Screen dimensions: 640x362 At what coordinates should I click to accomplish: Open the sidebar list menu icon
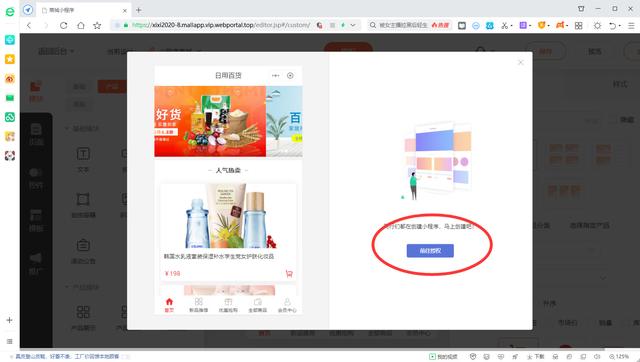click(x=9, y=341)
